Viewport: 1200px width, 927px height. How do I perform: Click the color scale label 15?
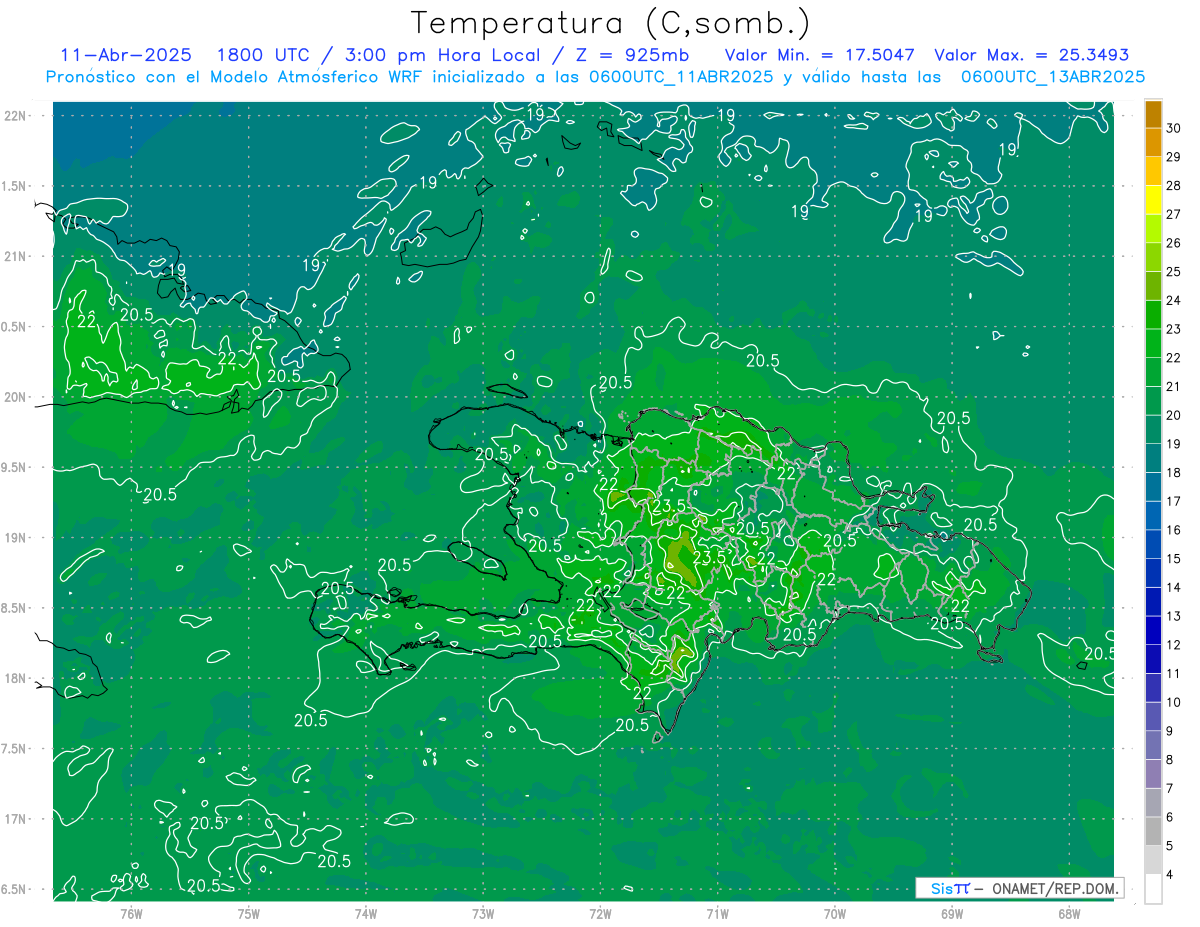pyautogui.click(x=1174, y=558)
